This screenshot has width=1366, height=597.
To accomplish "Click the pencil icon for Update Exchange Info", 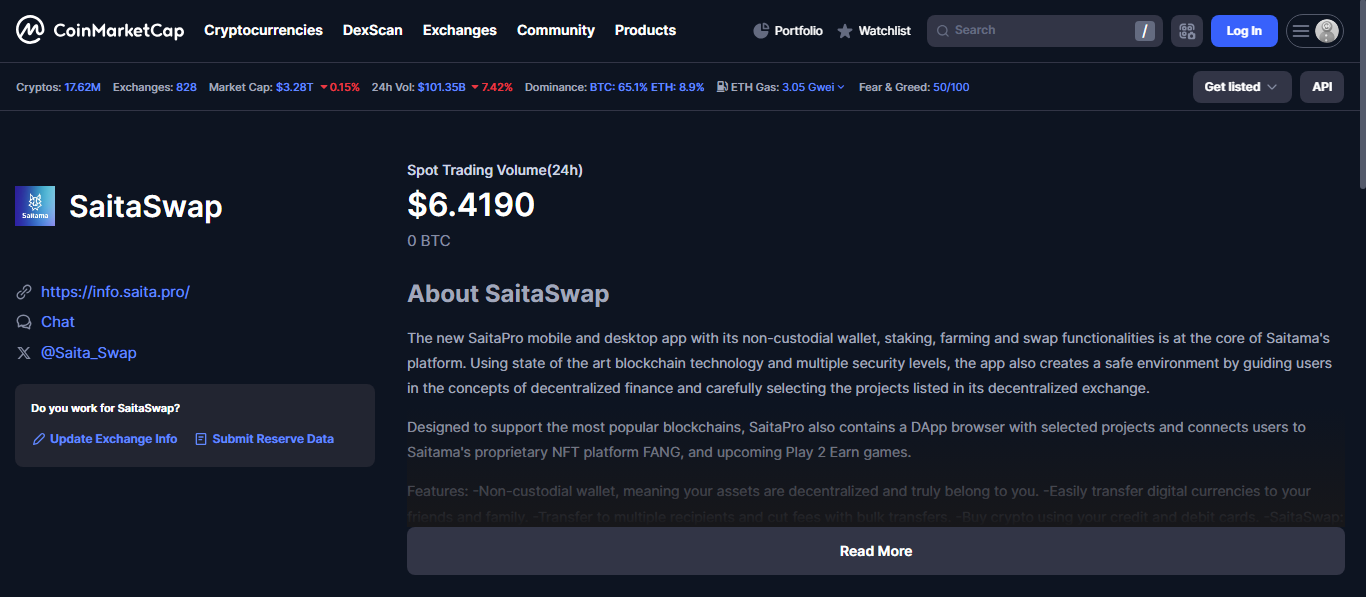I will coord(39,439).
